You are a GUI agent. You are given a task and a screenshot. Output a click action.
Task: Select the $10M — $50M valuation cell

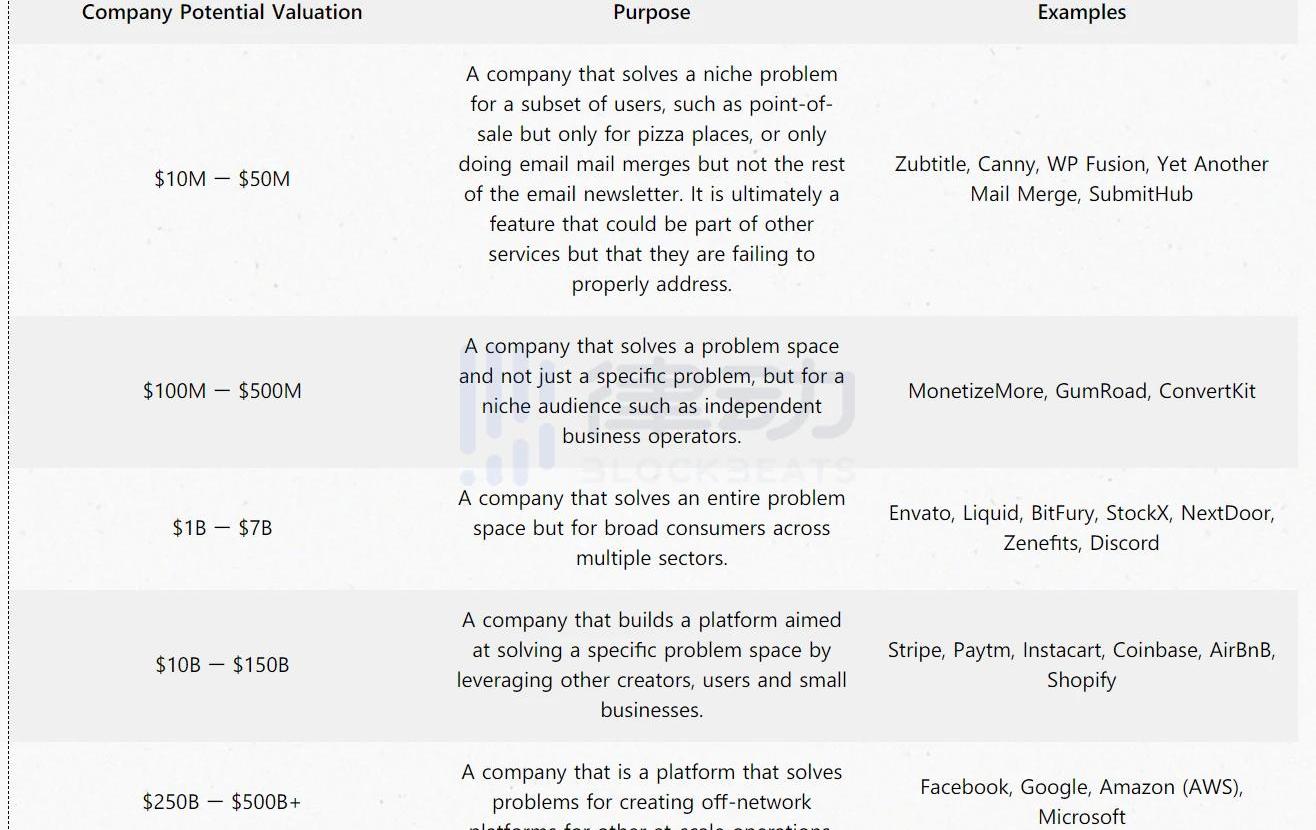click(222, 179)
